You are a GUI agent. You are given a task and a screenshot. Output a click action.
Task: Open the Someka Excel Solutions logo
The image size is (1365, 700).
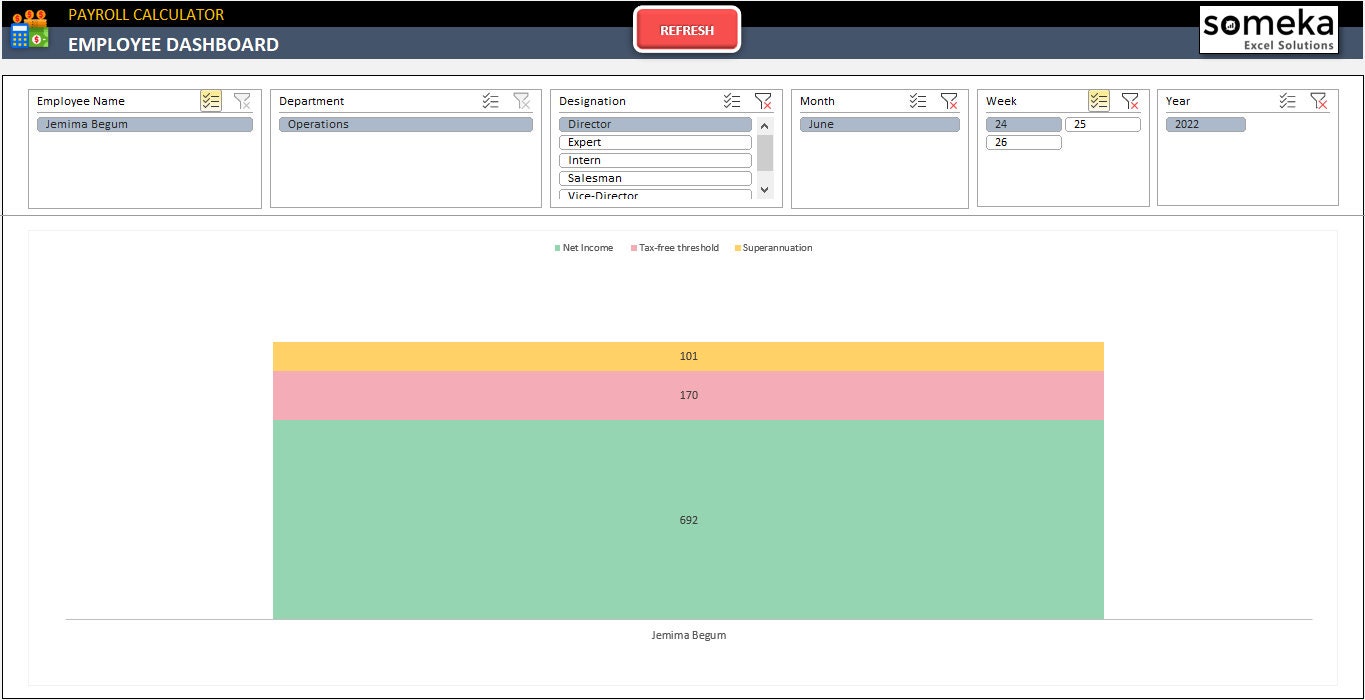pyautogui.click(x=1269, y=29)
